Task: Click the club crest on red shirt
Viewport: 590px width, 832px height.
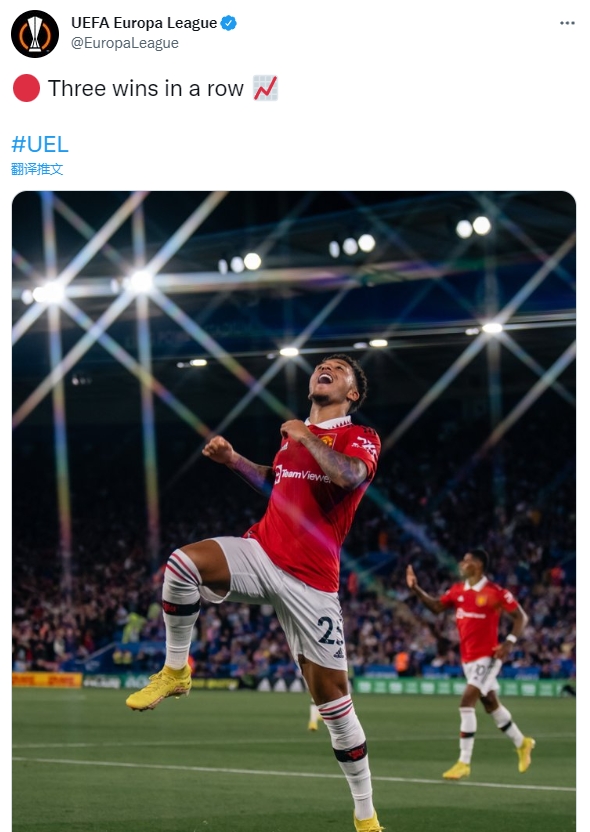Action: point(327,440)
